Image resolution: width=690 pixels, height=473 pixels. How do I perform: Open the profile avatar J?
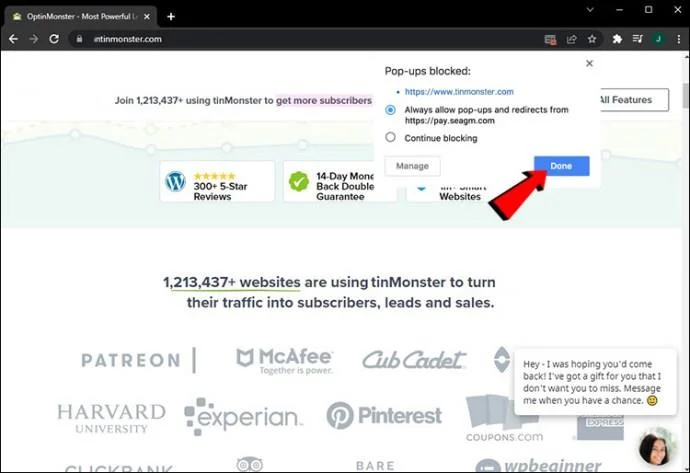pos(658,39)
